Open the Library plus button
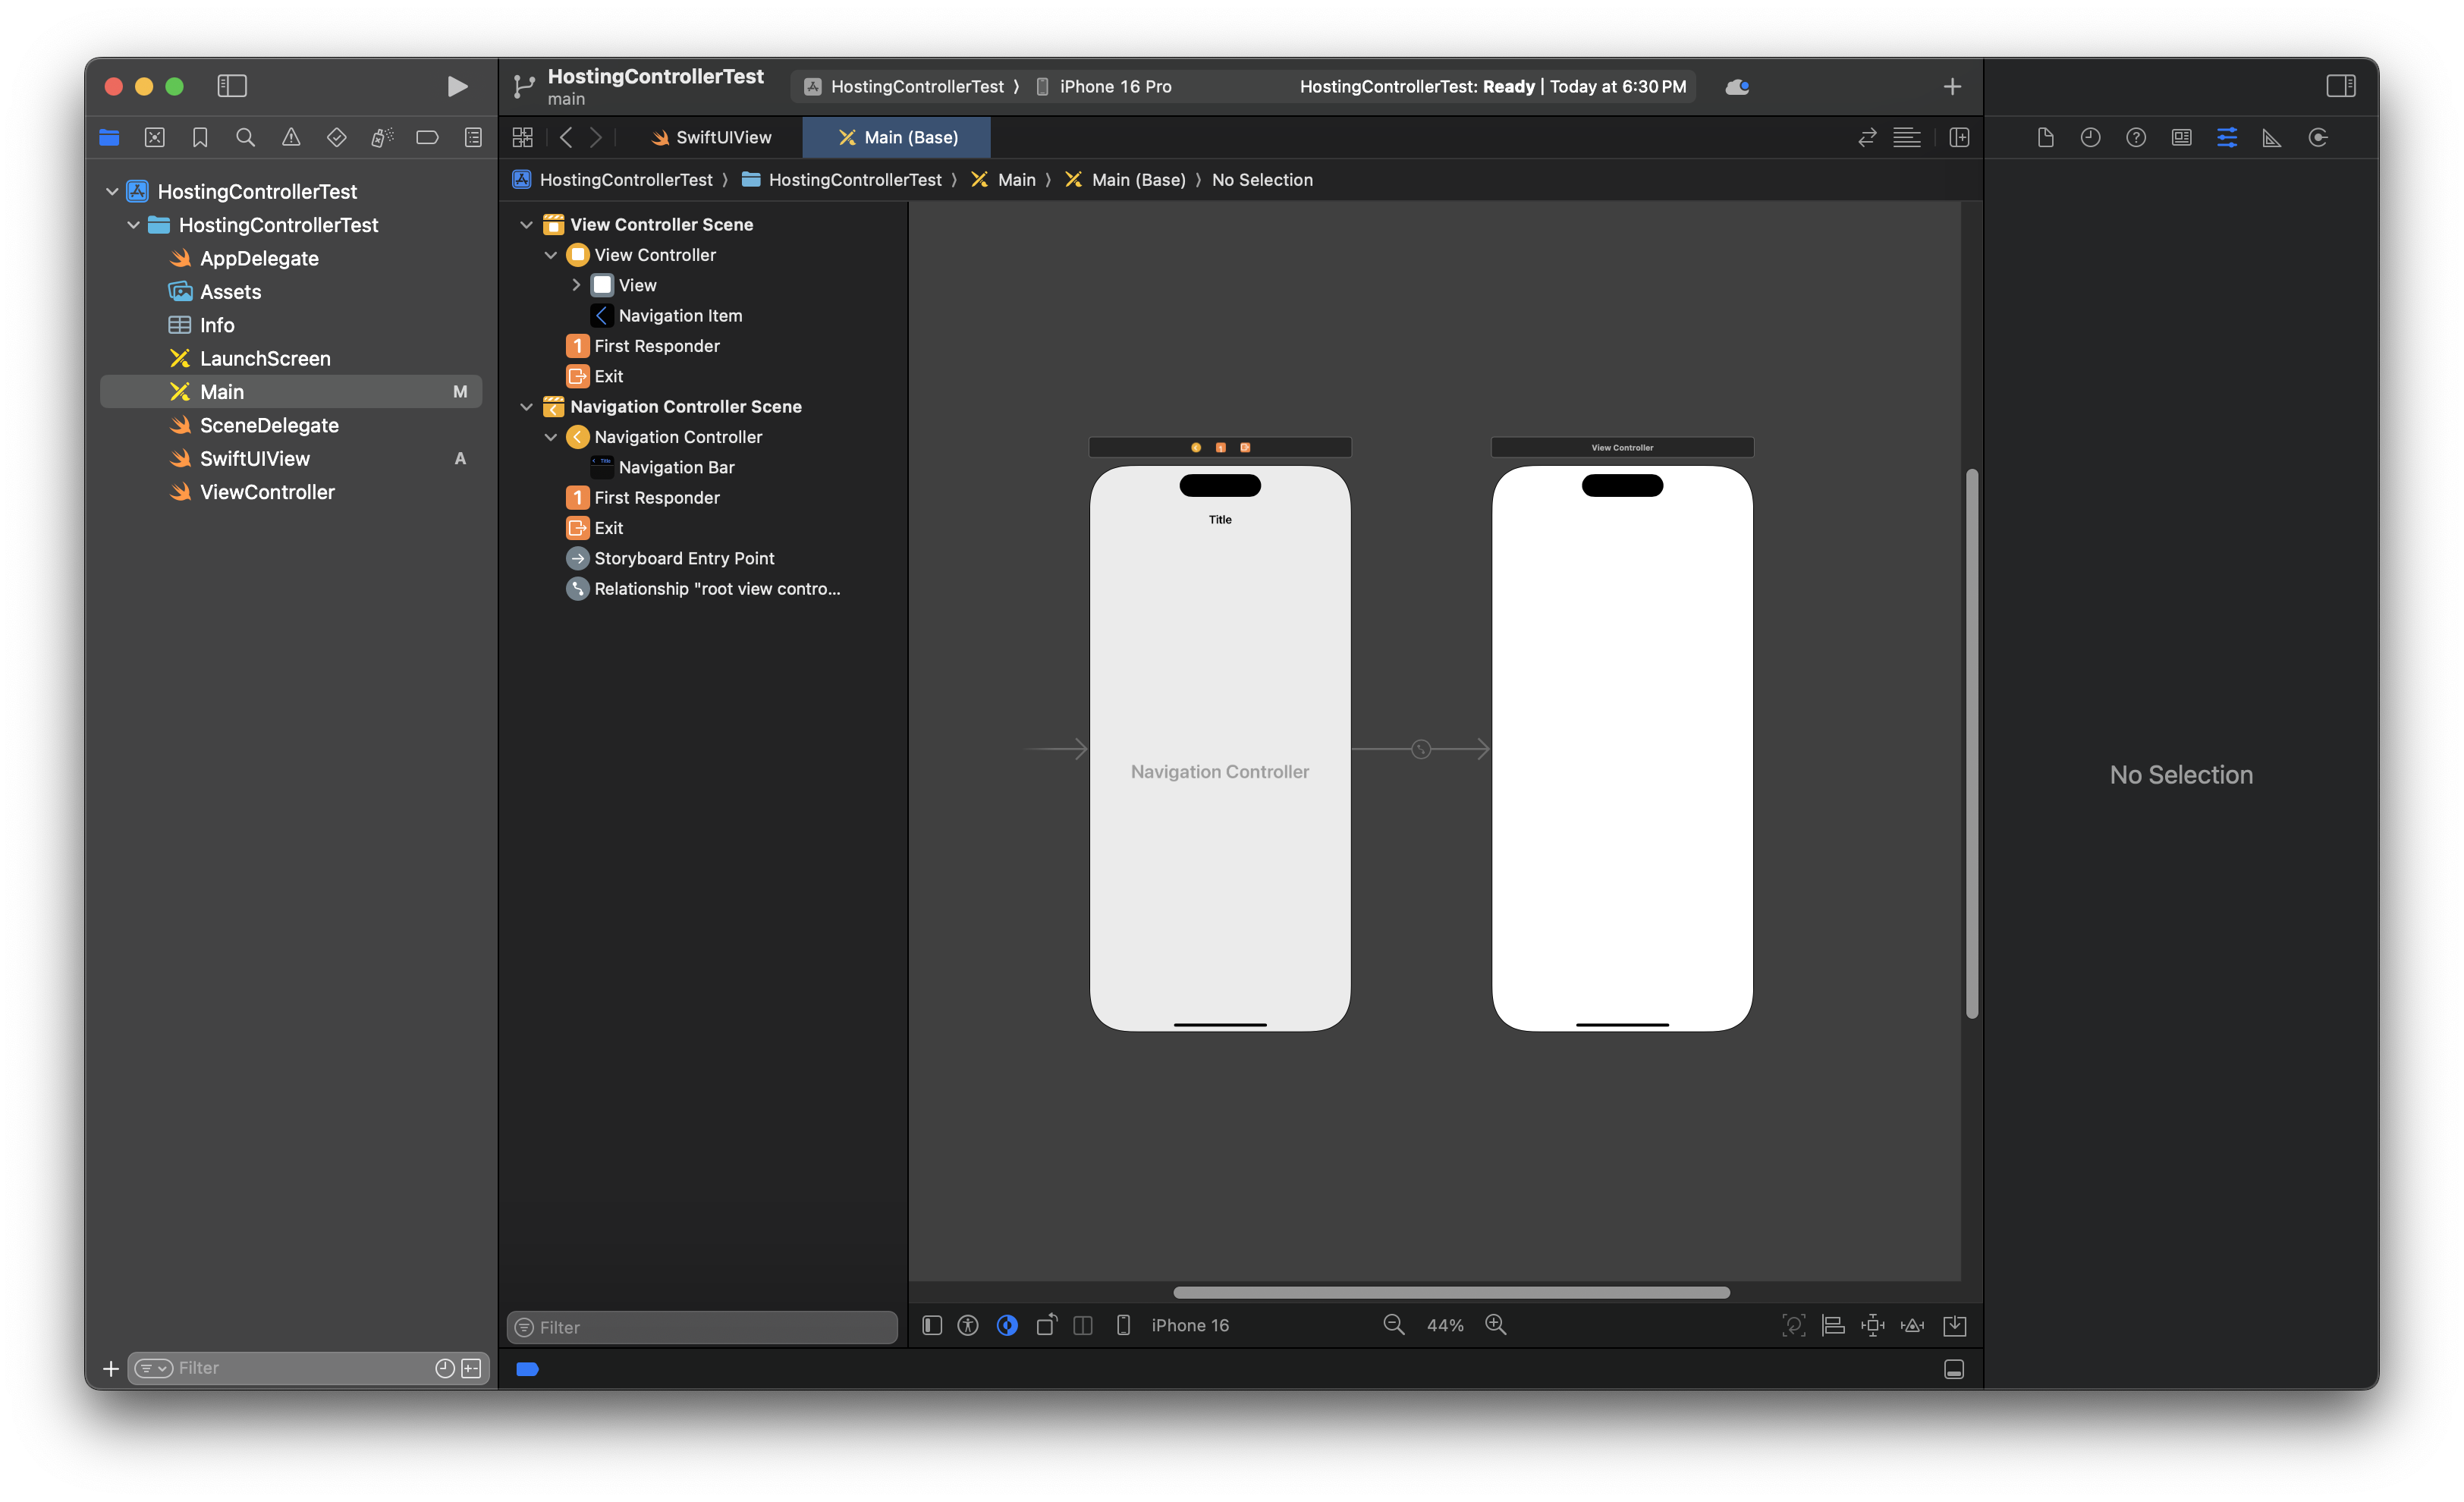This screenshot has height=1502, width=2464. pos(1951,87)
